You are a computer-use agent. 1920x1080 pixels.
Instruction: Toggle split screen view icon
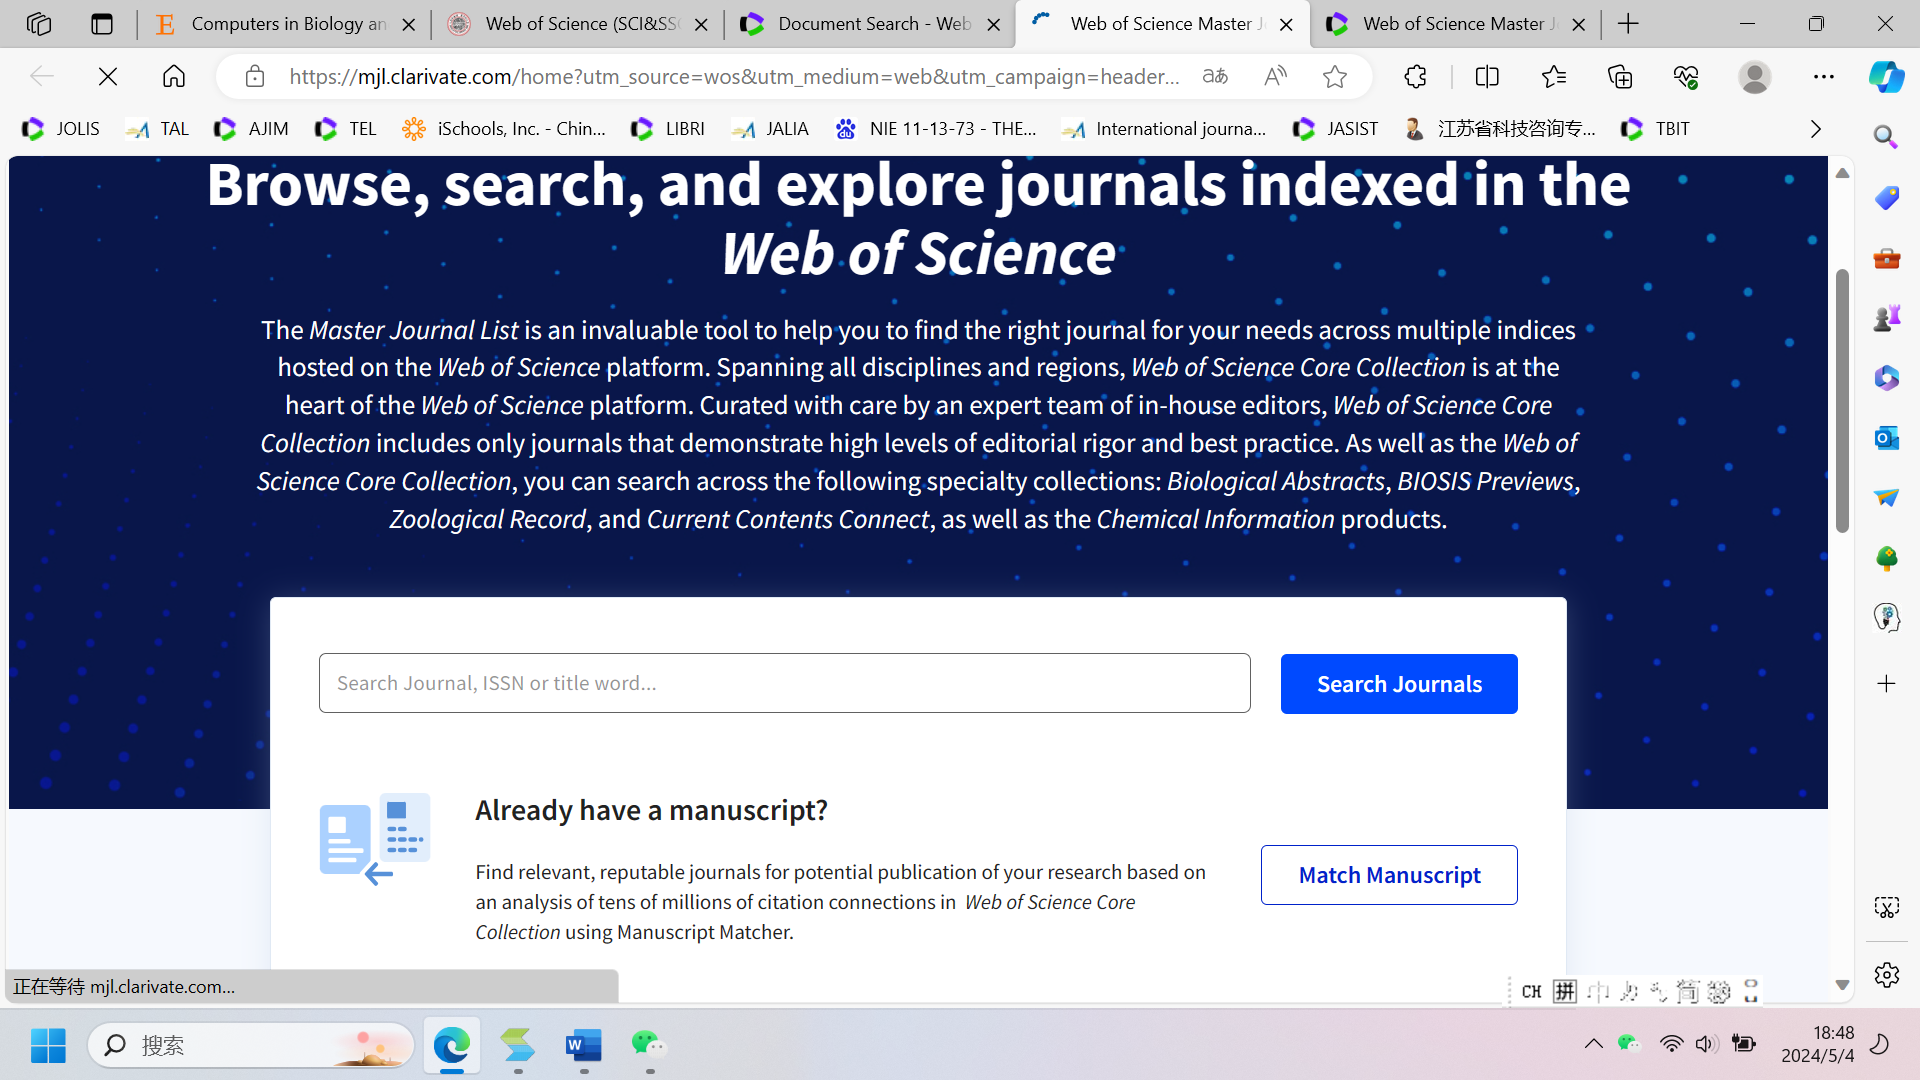click(1487, 76)
